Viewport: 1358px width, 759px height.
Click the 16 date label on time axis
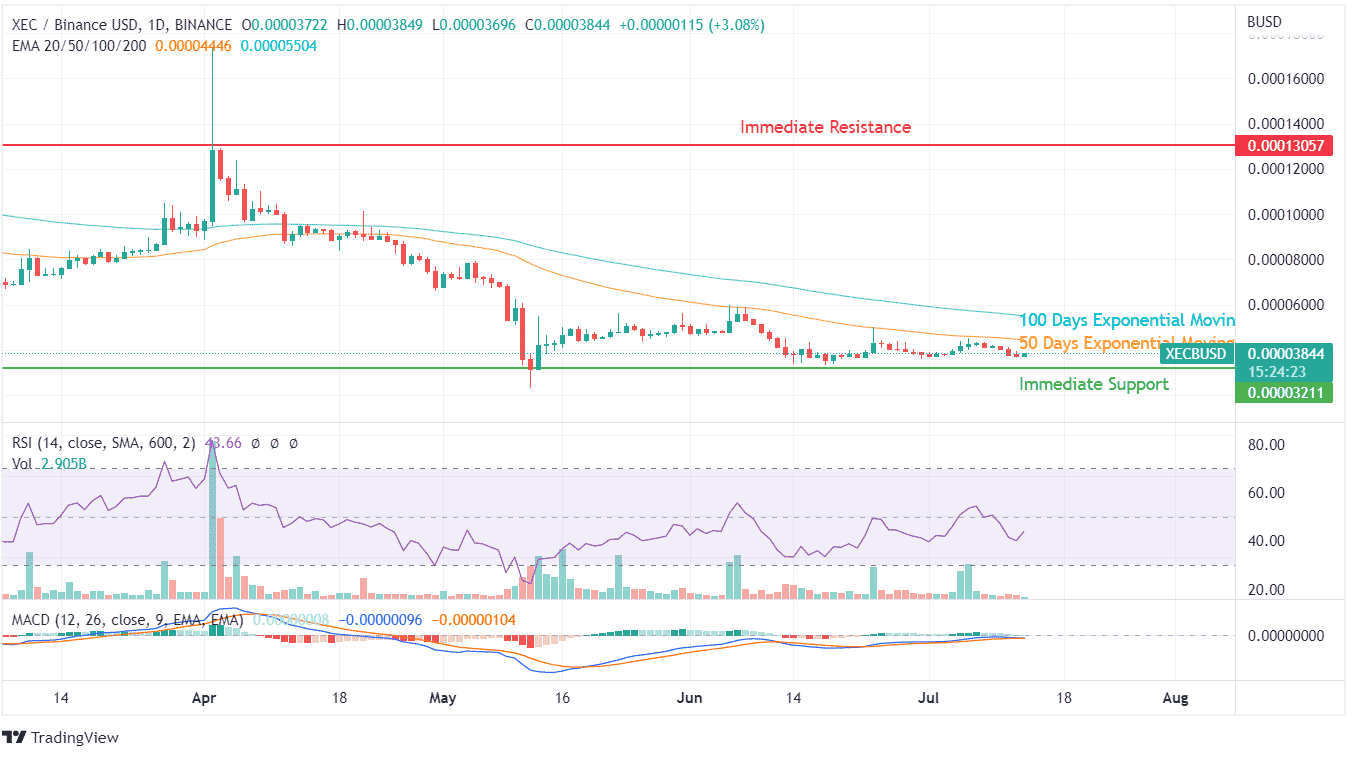coord(563,698)
